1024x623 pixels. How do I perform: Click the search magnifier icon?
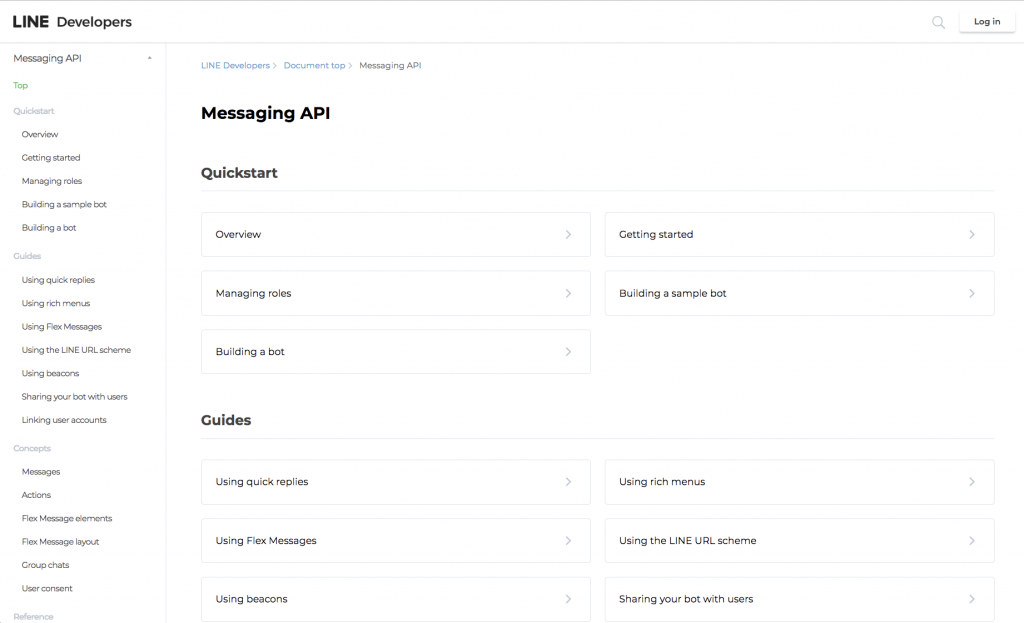[x=938, y=22]
